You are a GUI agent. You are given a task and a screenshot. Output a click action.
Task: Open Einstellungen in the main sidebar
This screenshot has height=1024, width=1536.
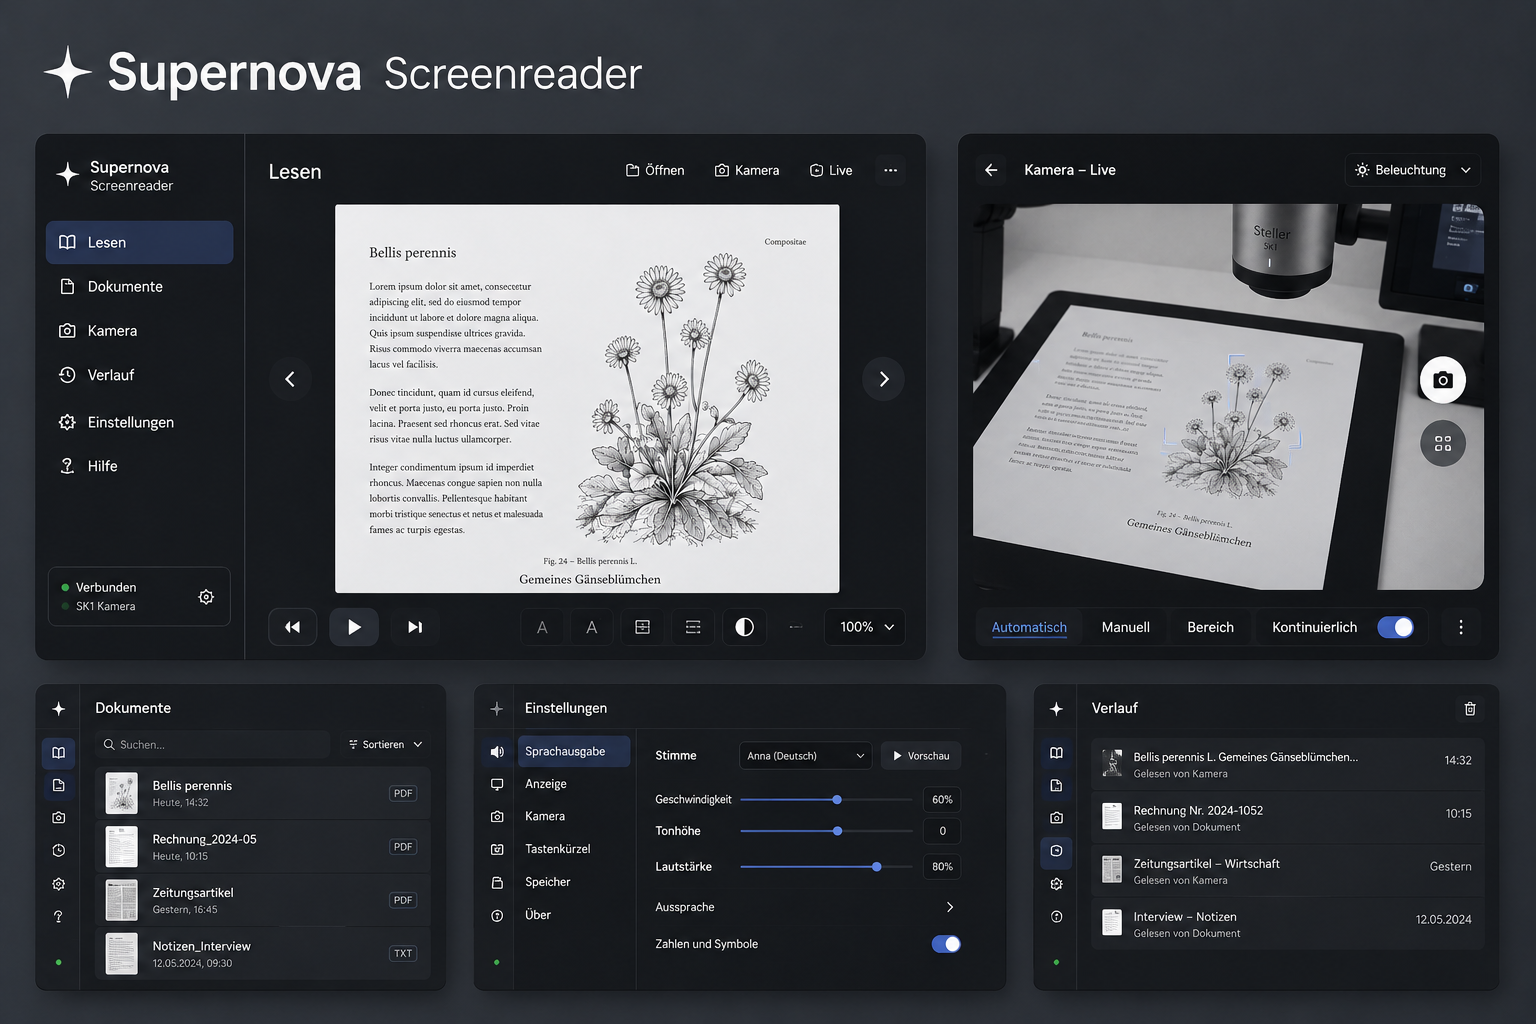click(139, 422)
